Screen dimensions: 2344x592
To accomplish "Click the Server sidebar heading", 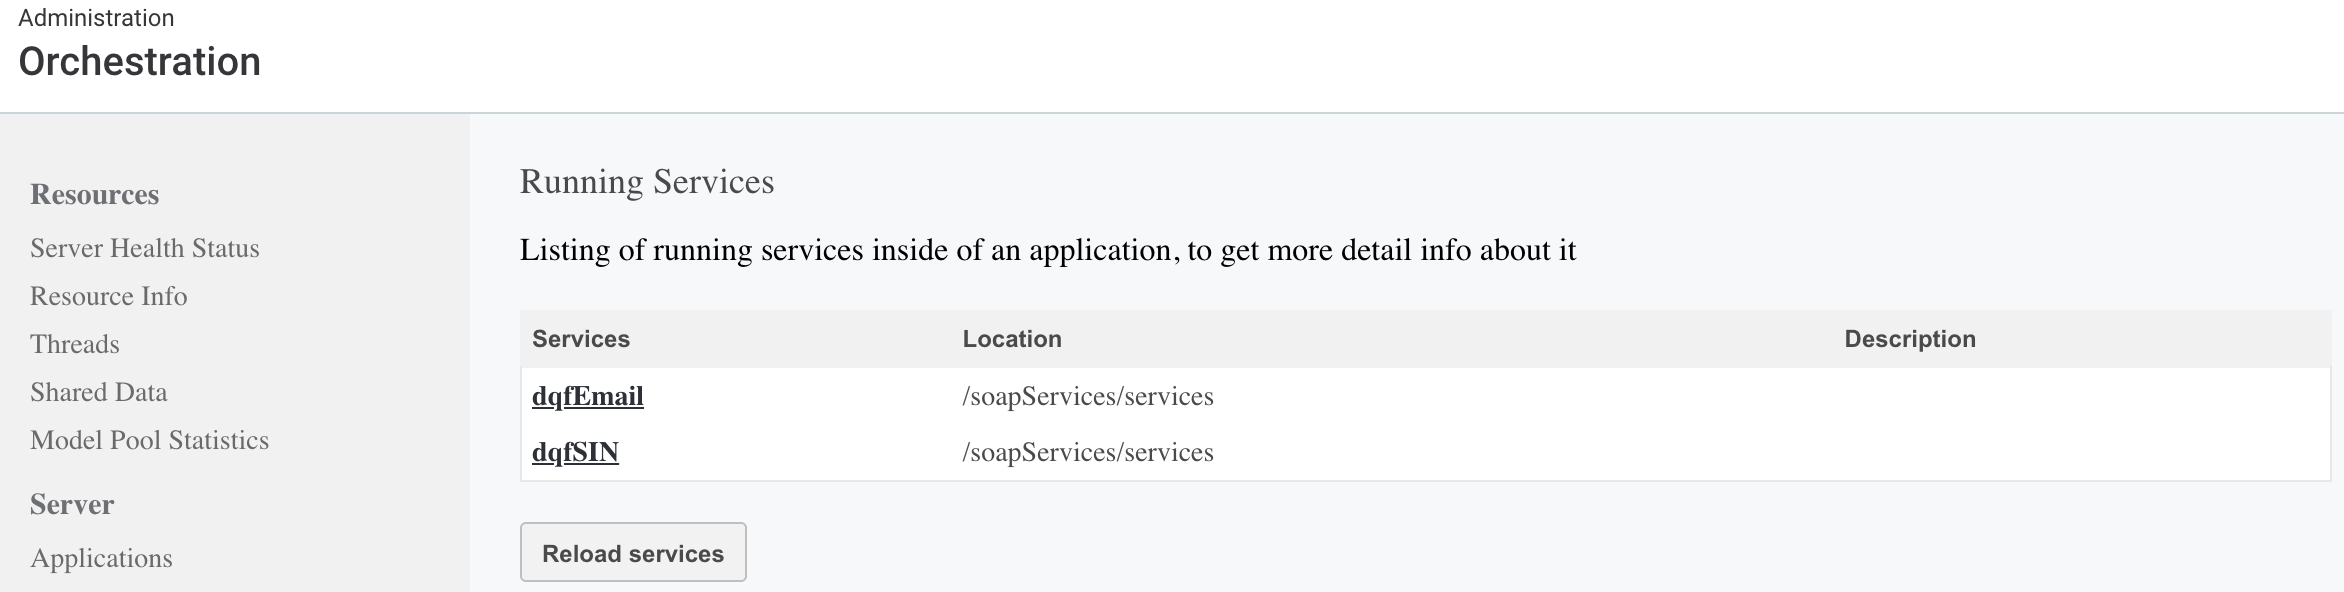I will pyautogui.click(x=71, y=504).
